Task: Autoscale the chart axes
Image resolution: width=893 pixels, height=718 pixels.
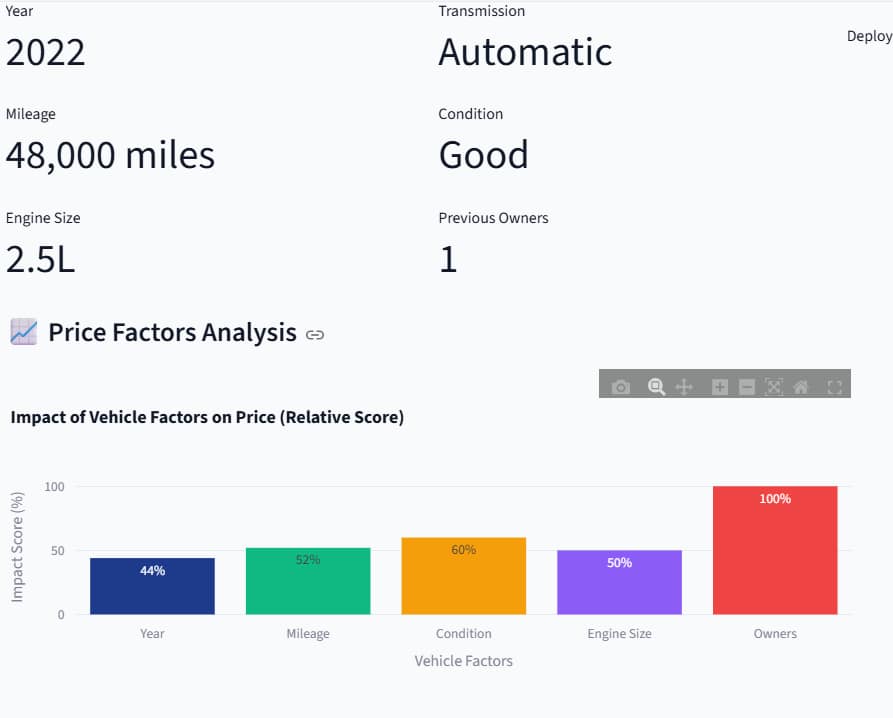Action: 773,386
